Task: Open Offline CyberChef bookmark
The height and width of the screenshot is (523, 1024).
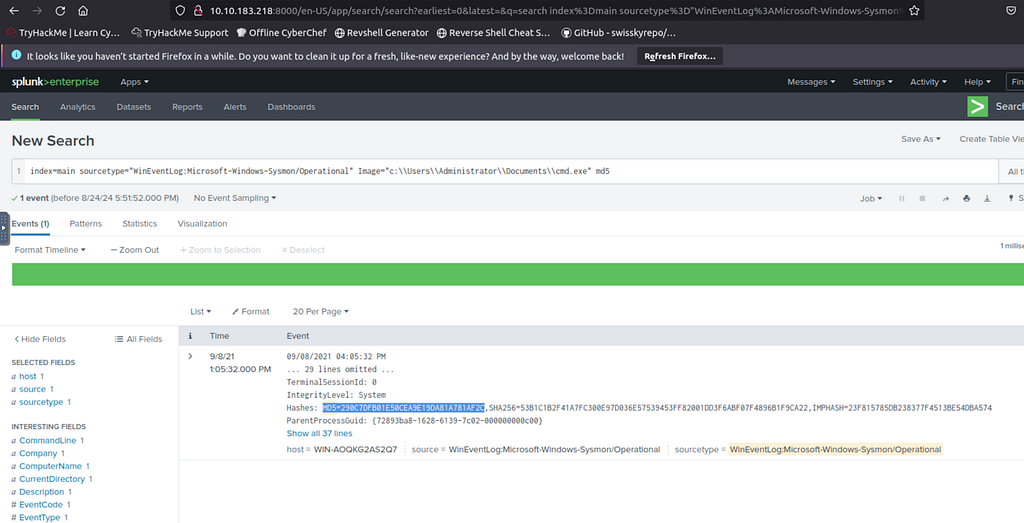Action: click(x=281, y=33)
